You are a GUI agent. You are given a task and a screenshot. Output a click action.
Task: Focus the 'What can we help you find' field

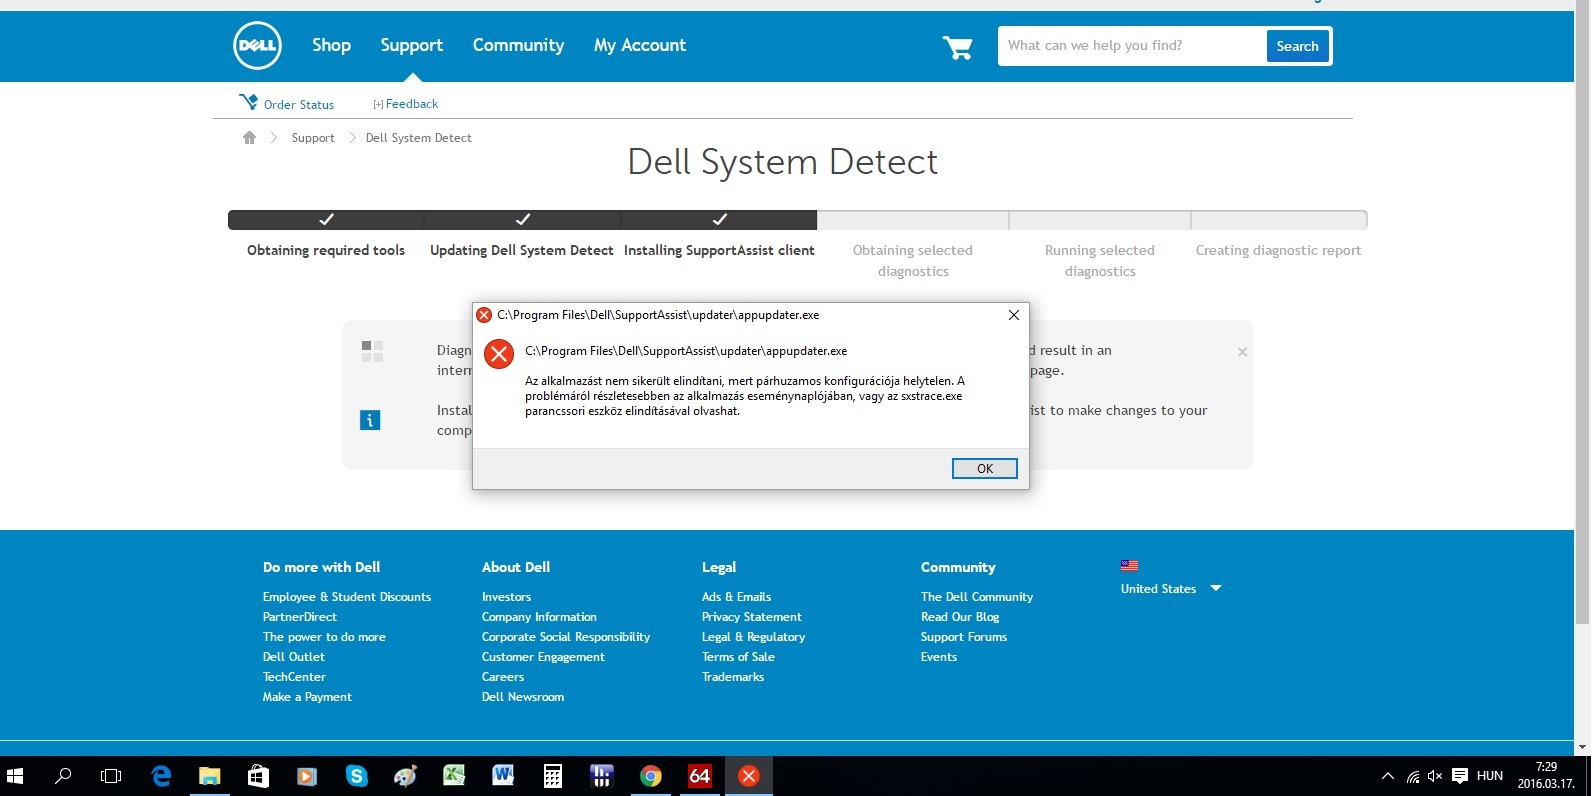[1132, 46]
